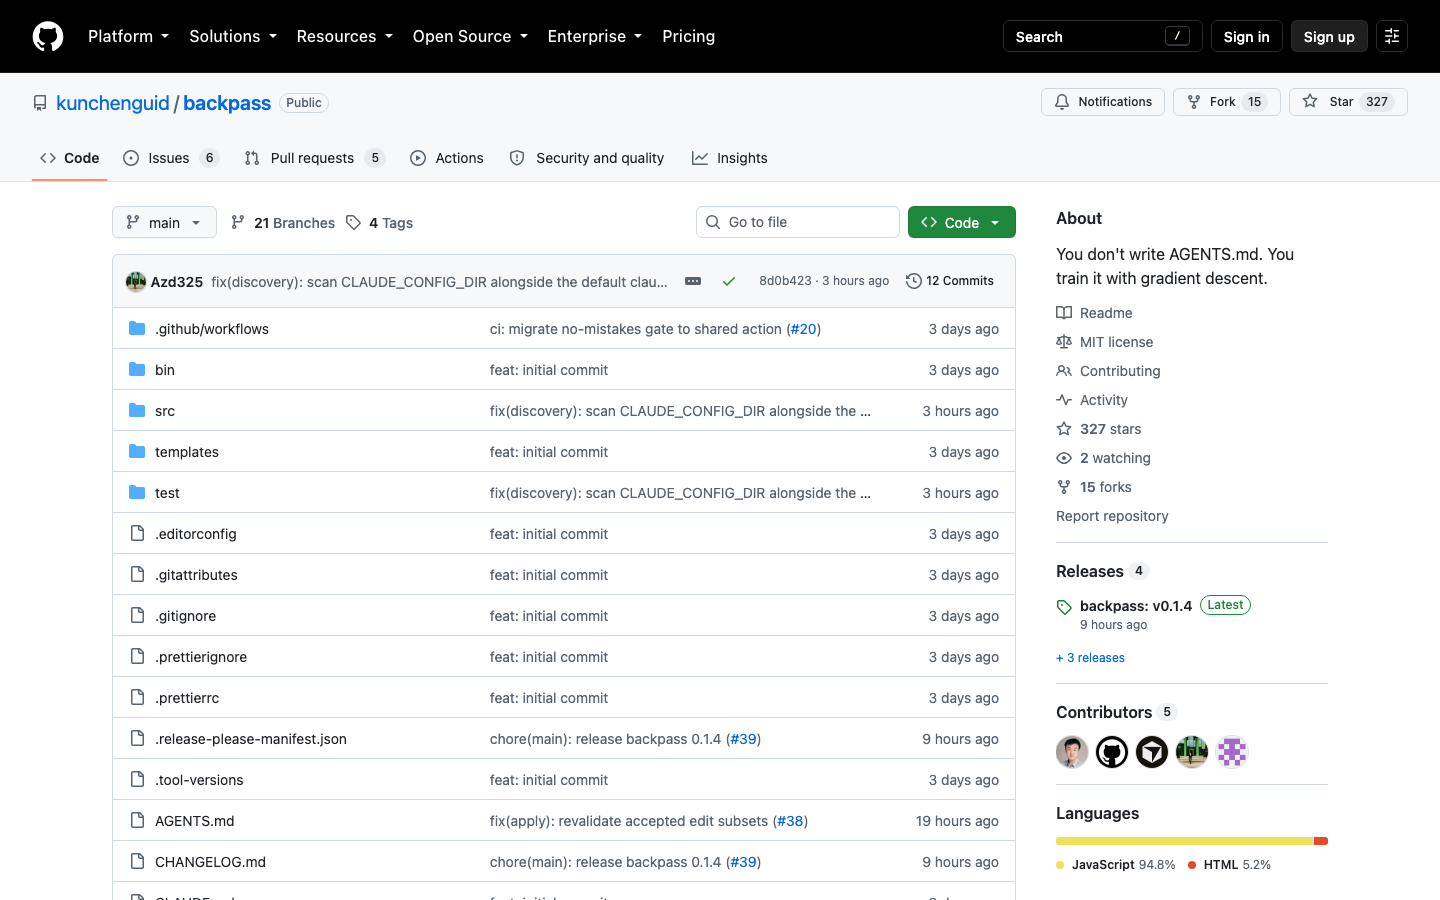
Task: Click the Sign in button
Action: pyautogui.click(x=1246, y=36)
